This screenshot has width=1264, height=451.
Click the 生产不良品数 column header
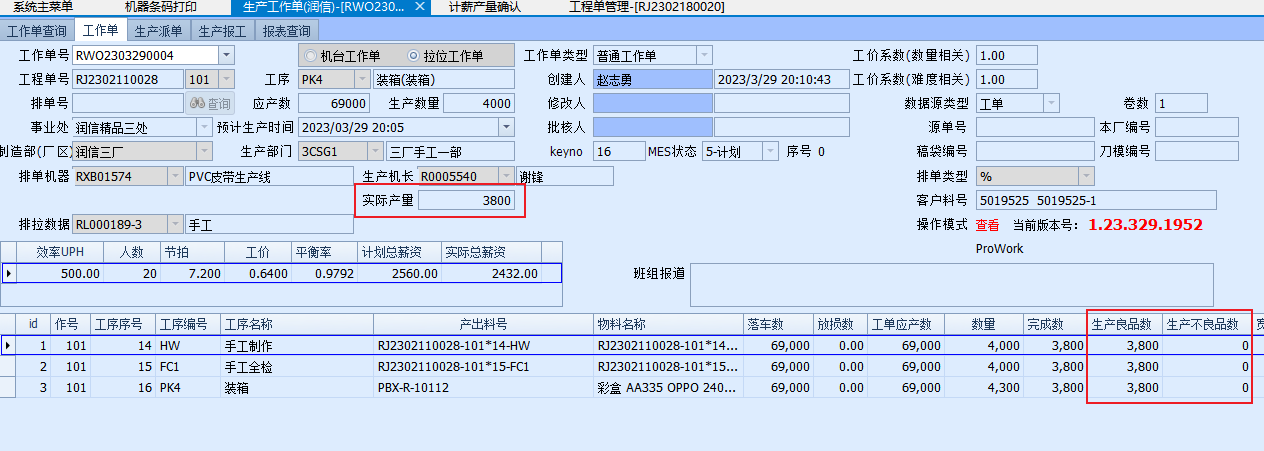click(1207, 324)
